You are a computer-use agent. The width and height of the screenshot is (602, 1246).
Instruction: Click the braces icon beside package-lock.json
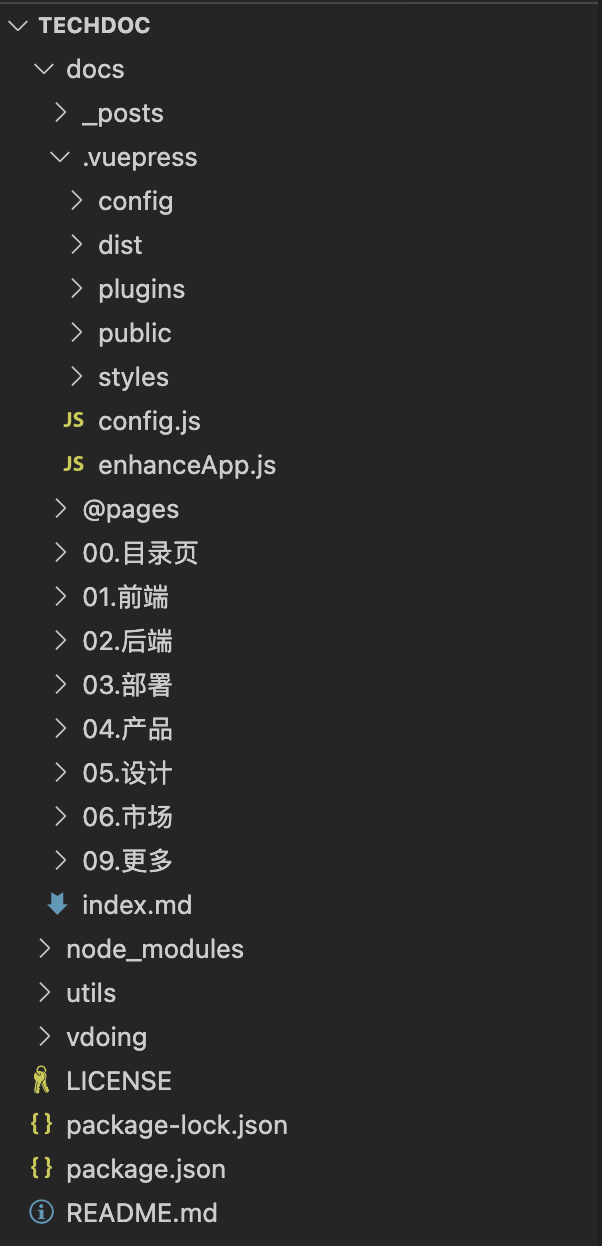[41, 1125]
